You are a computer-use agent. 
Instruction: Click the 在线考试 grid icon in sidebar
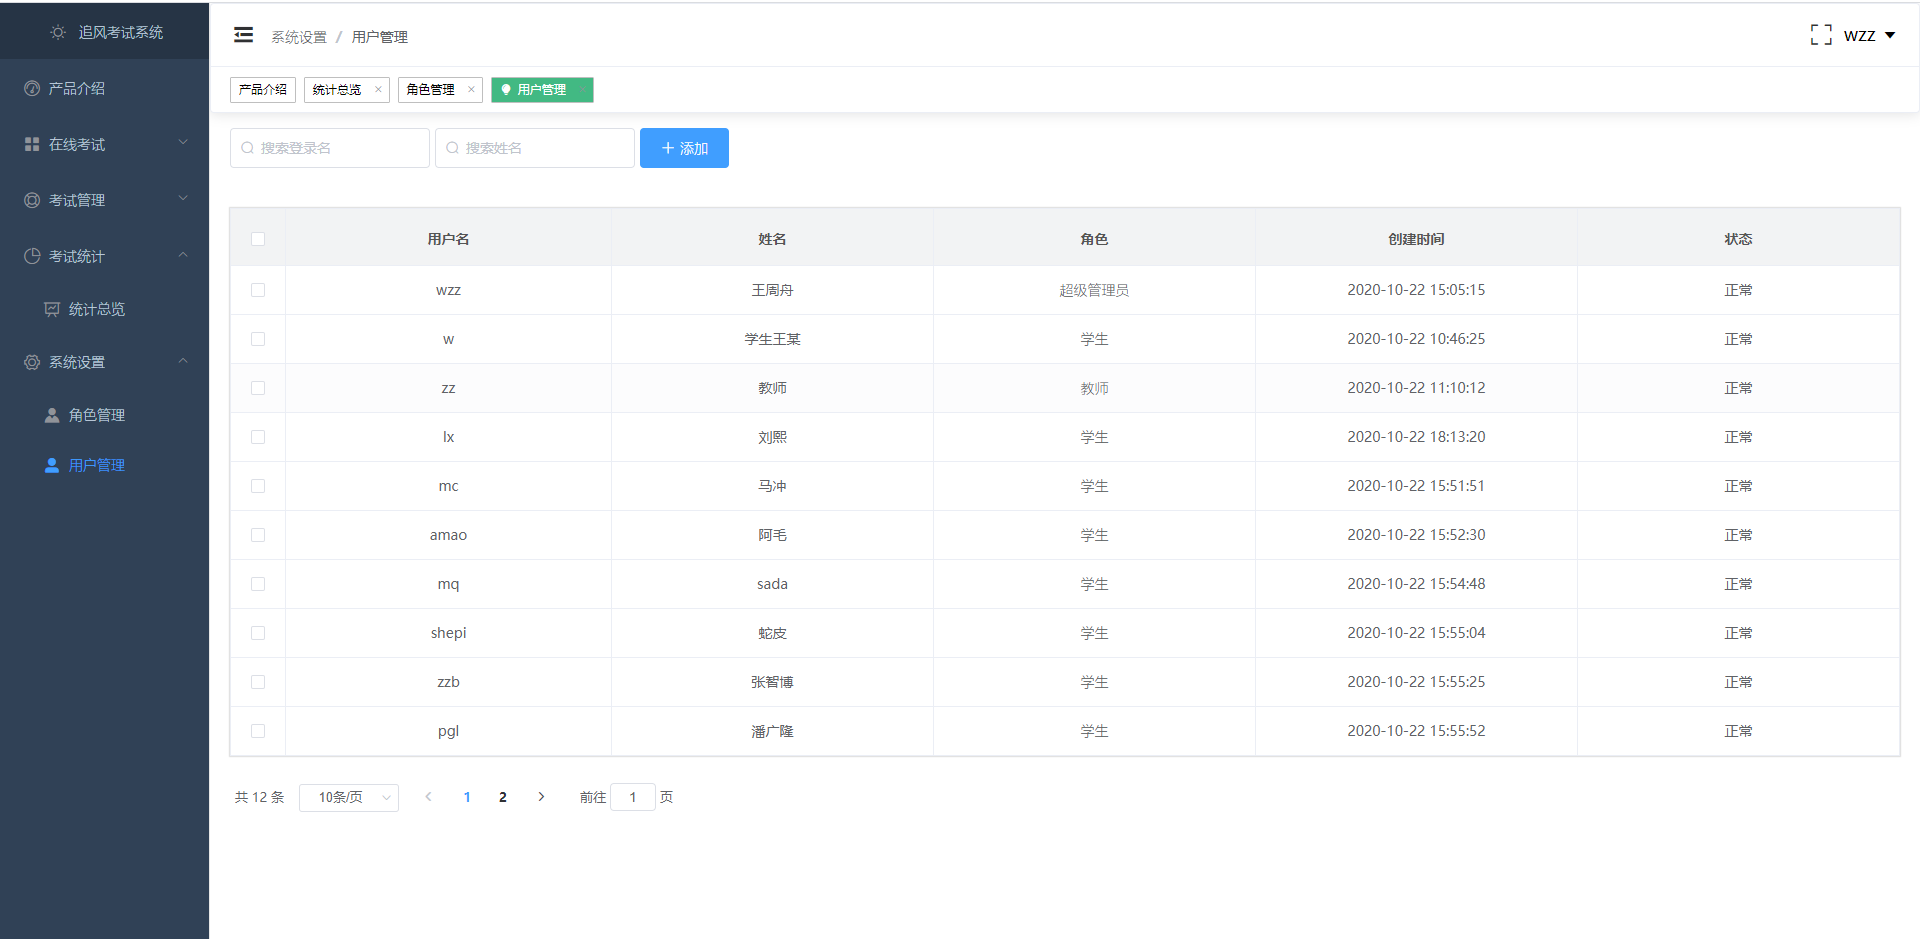point(32,144)
